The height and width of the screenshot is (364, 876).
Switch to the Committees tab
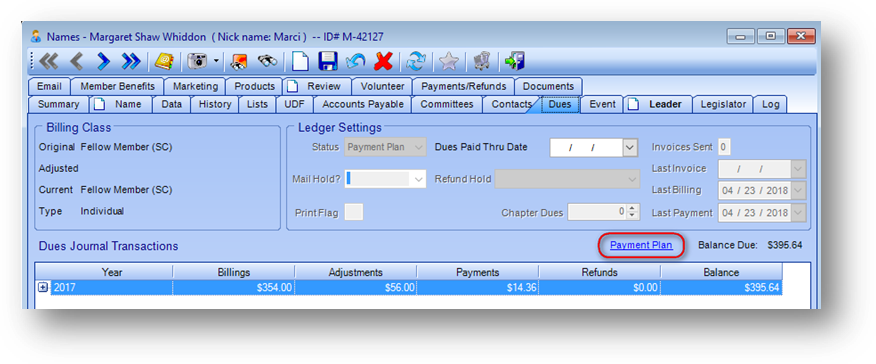pyautogui.click(x=447, y=104)
